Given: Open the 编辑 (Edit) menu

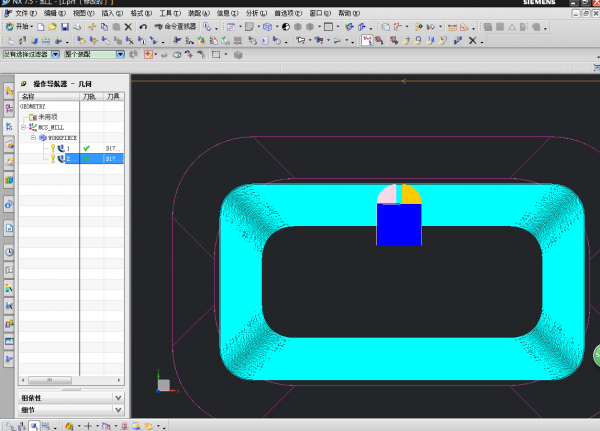Looking at the screenshot, I should tap(54, 13).
